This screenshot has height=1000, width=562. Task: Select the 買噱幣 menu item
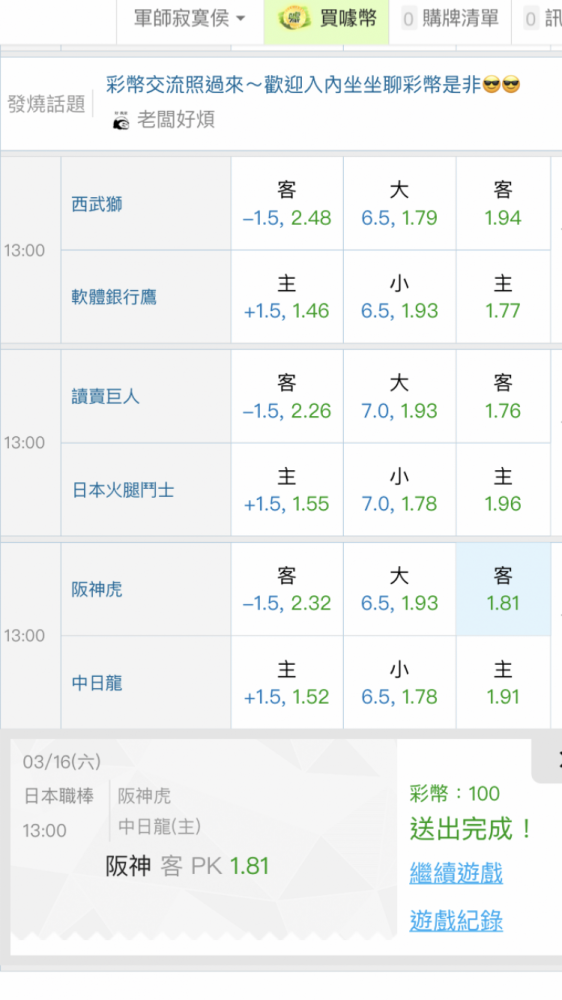click(327, 18)
